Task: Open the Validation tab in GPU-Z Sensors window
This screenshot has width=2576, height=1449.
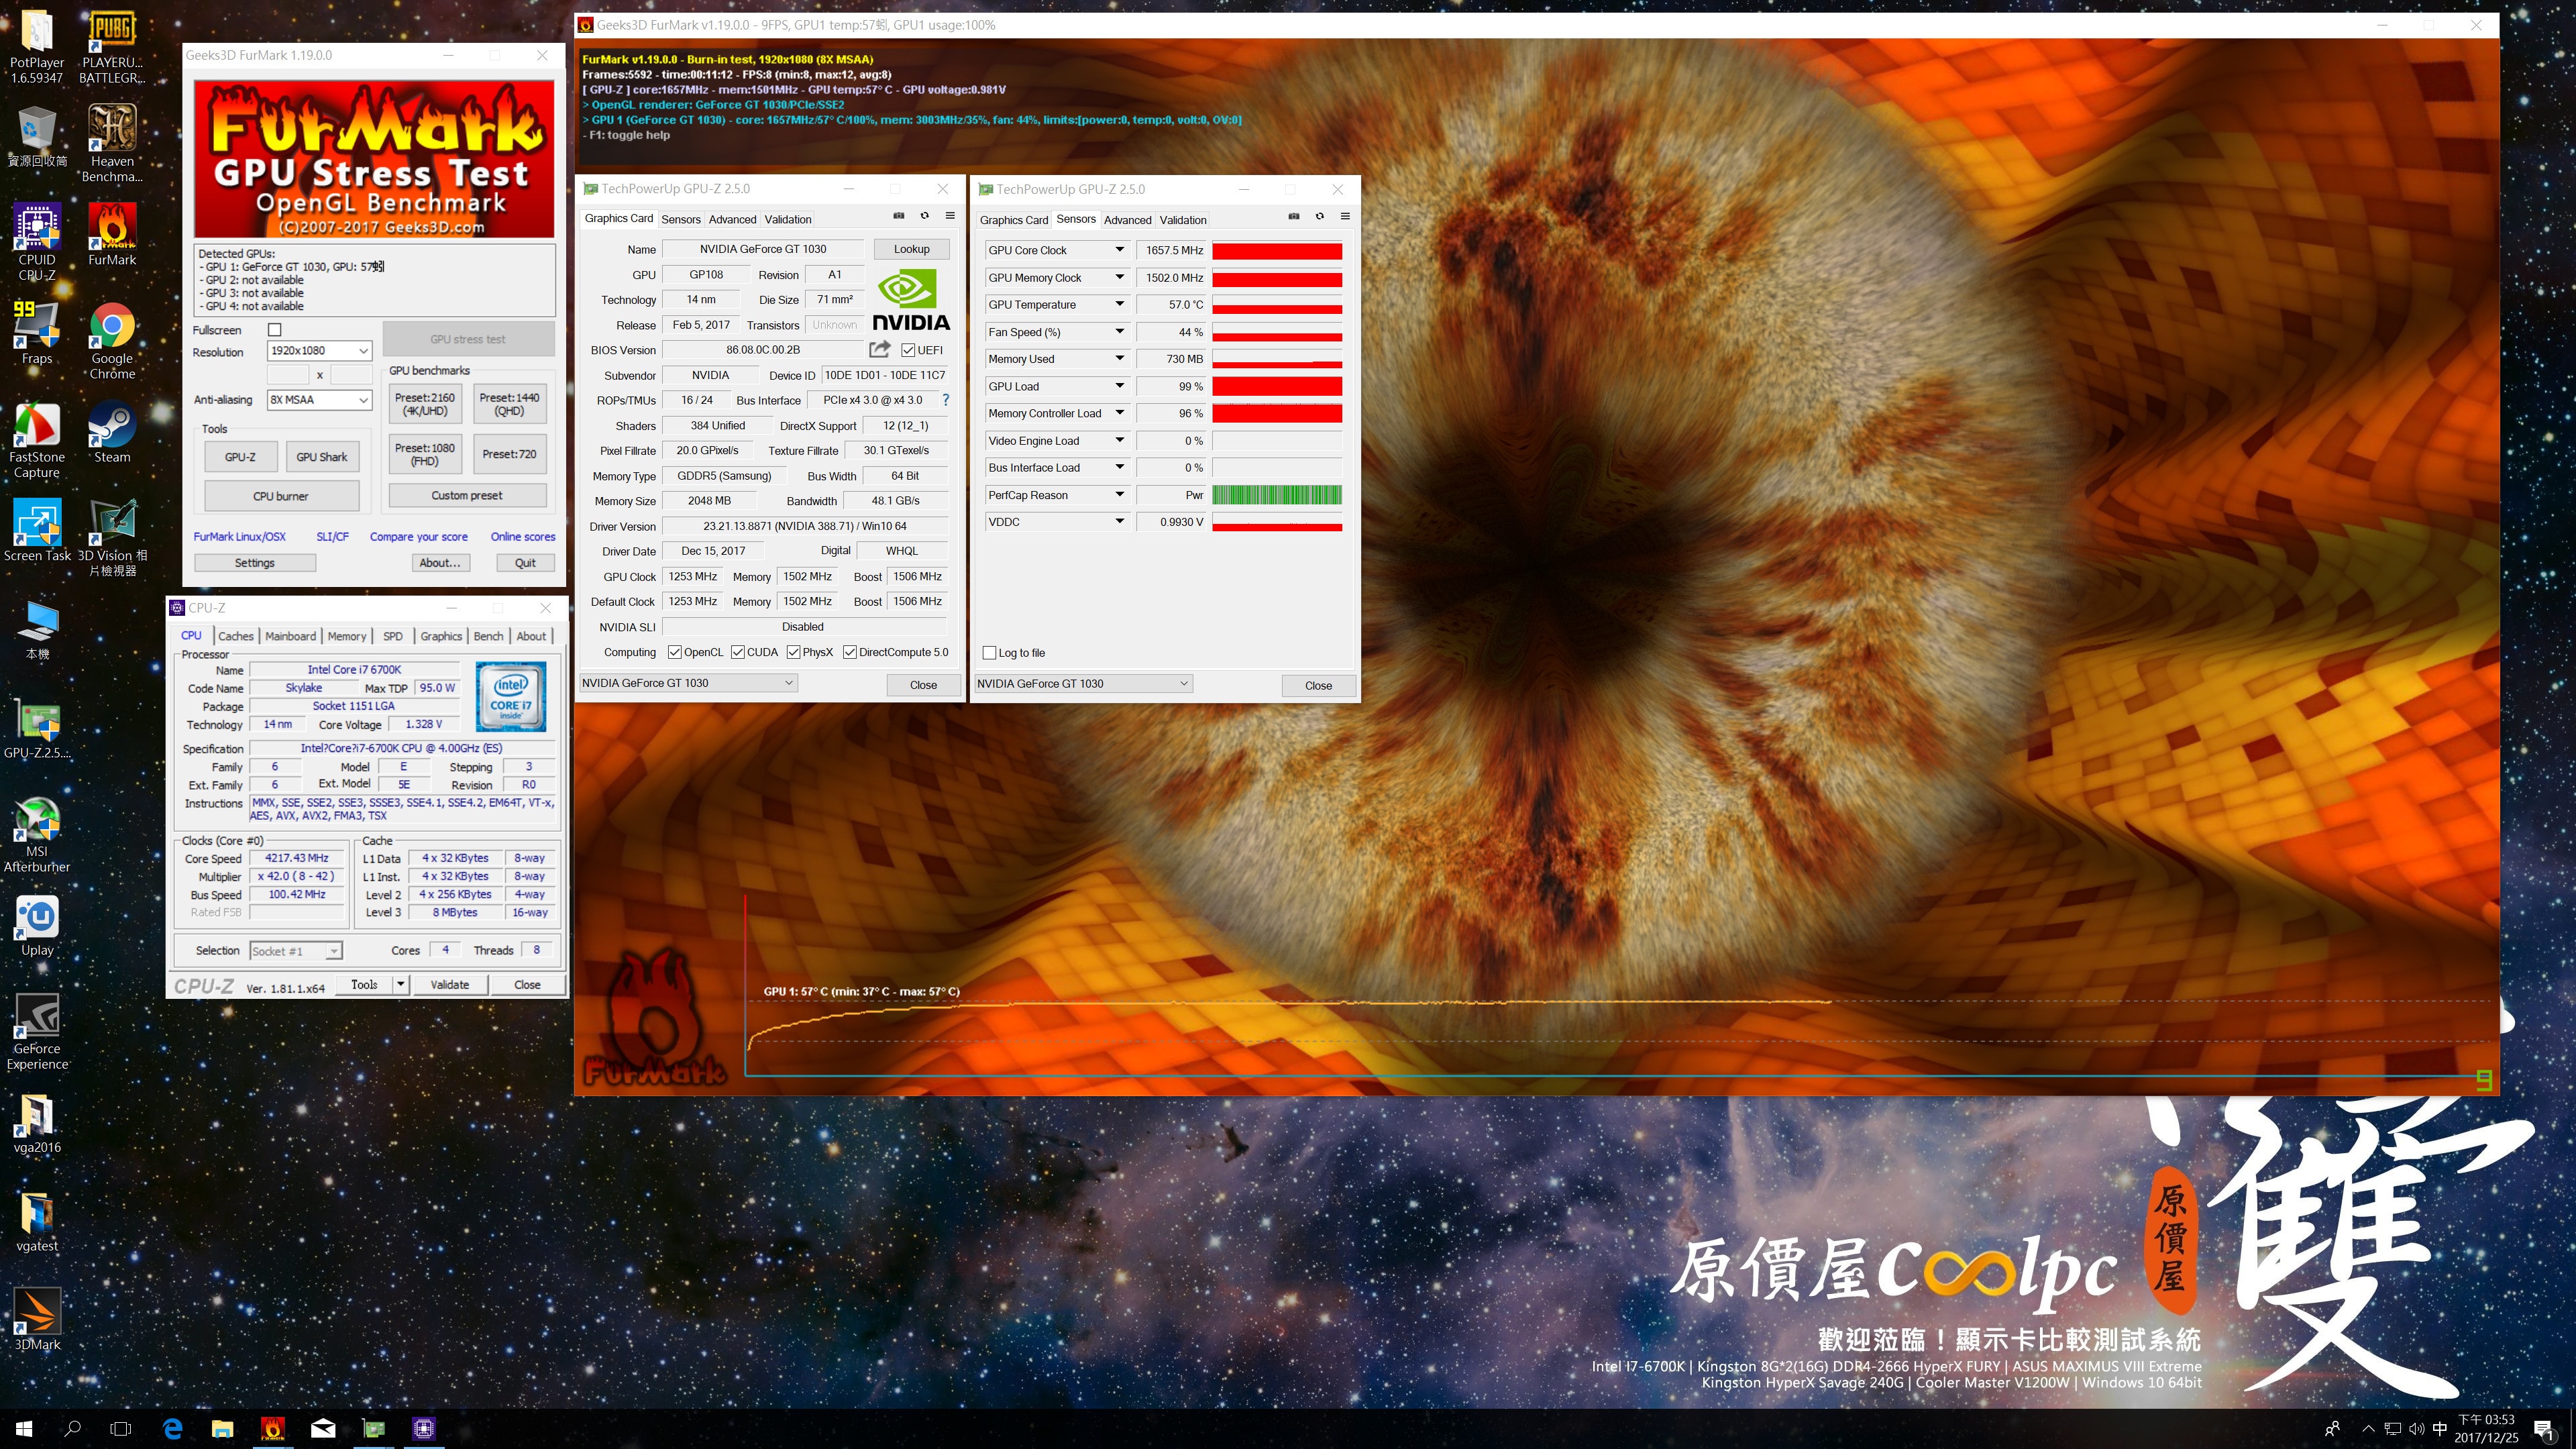Action: [x=1183, y=221]
